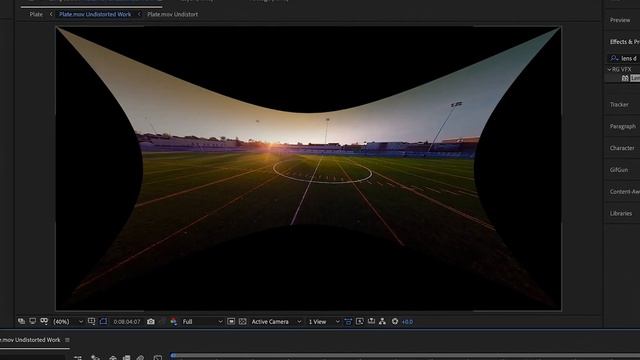
Task: Click the Undistorted Work timeline tab
Action: point(30,340)
